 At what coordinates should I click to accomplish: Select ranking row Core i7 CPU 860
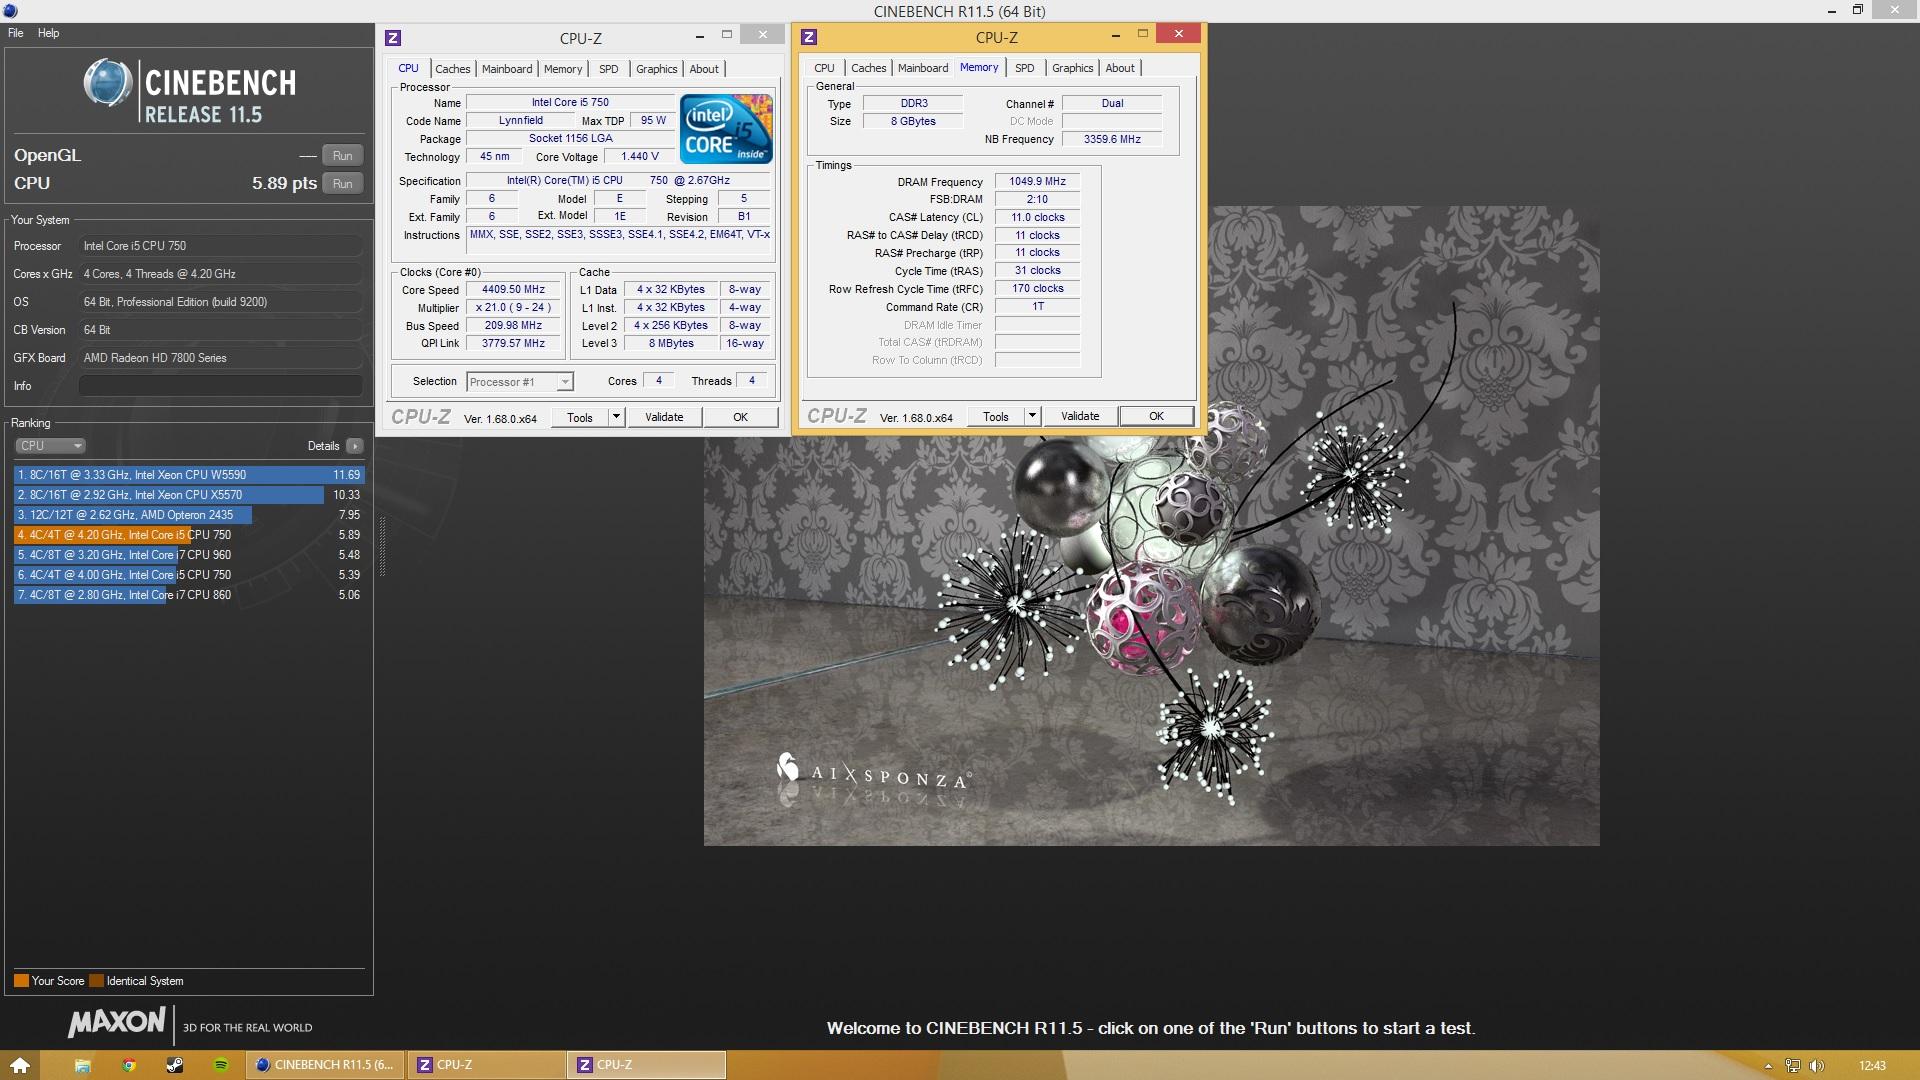click(x=189, y=595)
